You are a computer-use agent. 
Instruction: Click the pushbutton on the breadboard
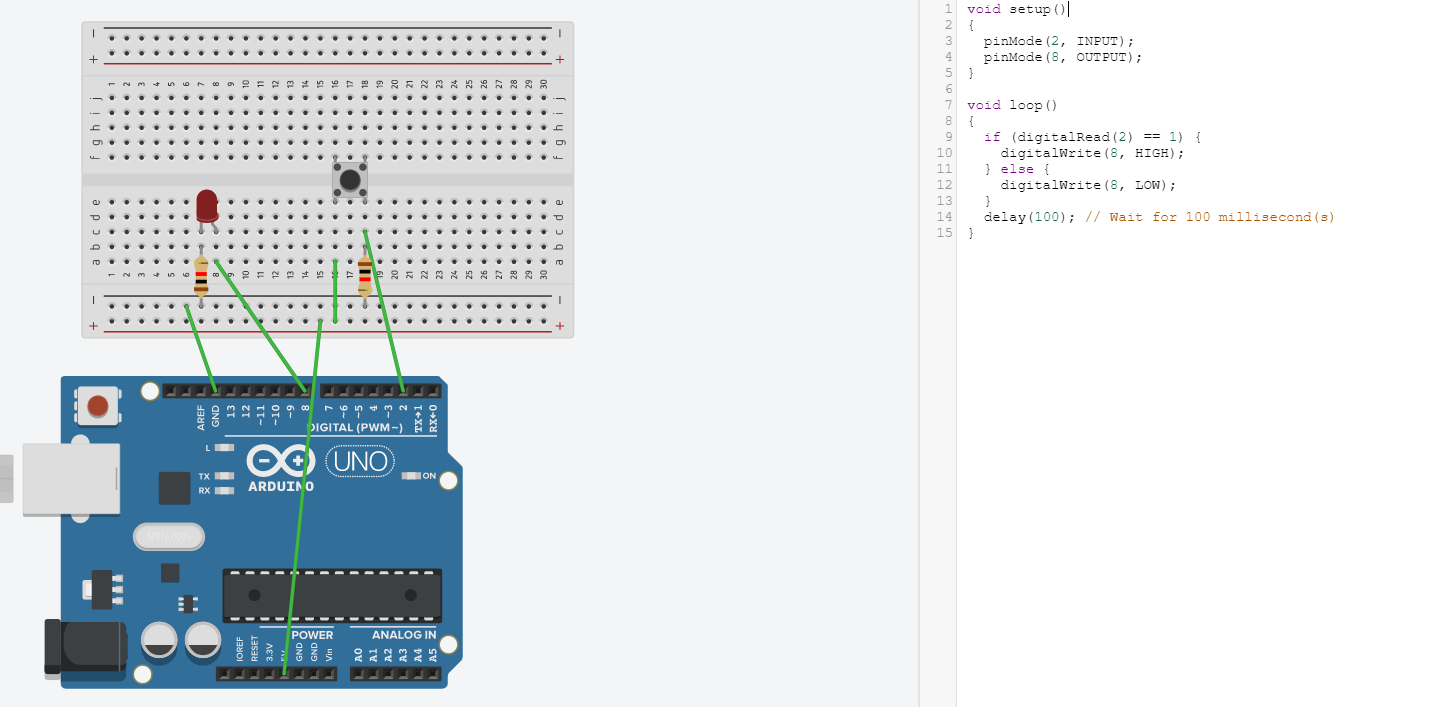pos(350,180)
